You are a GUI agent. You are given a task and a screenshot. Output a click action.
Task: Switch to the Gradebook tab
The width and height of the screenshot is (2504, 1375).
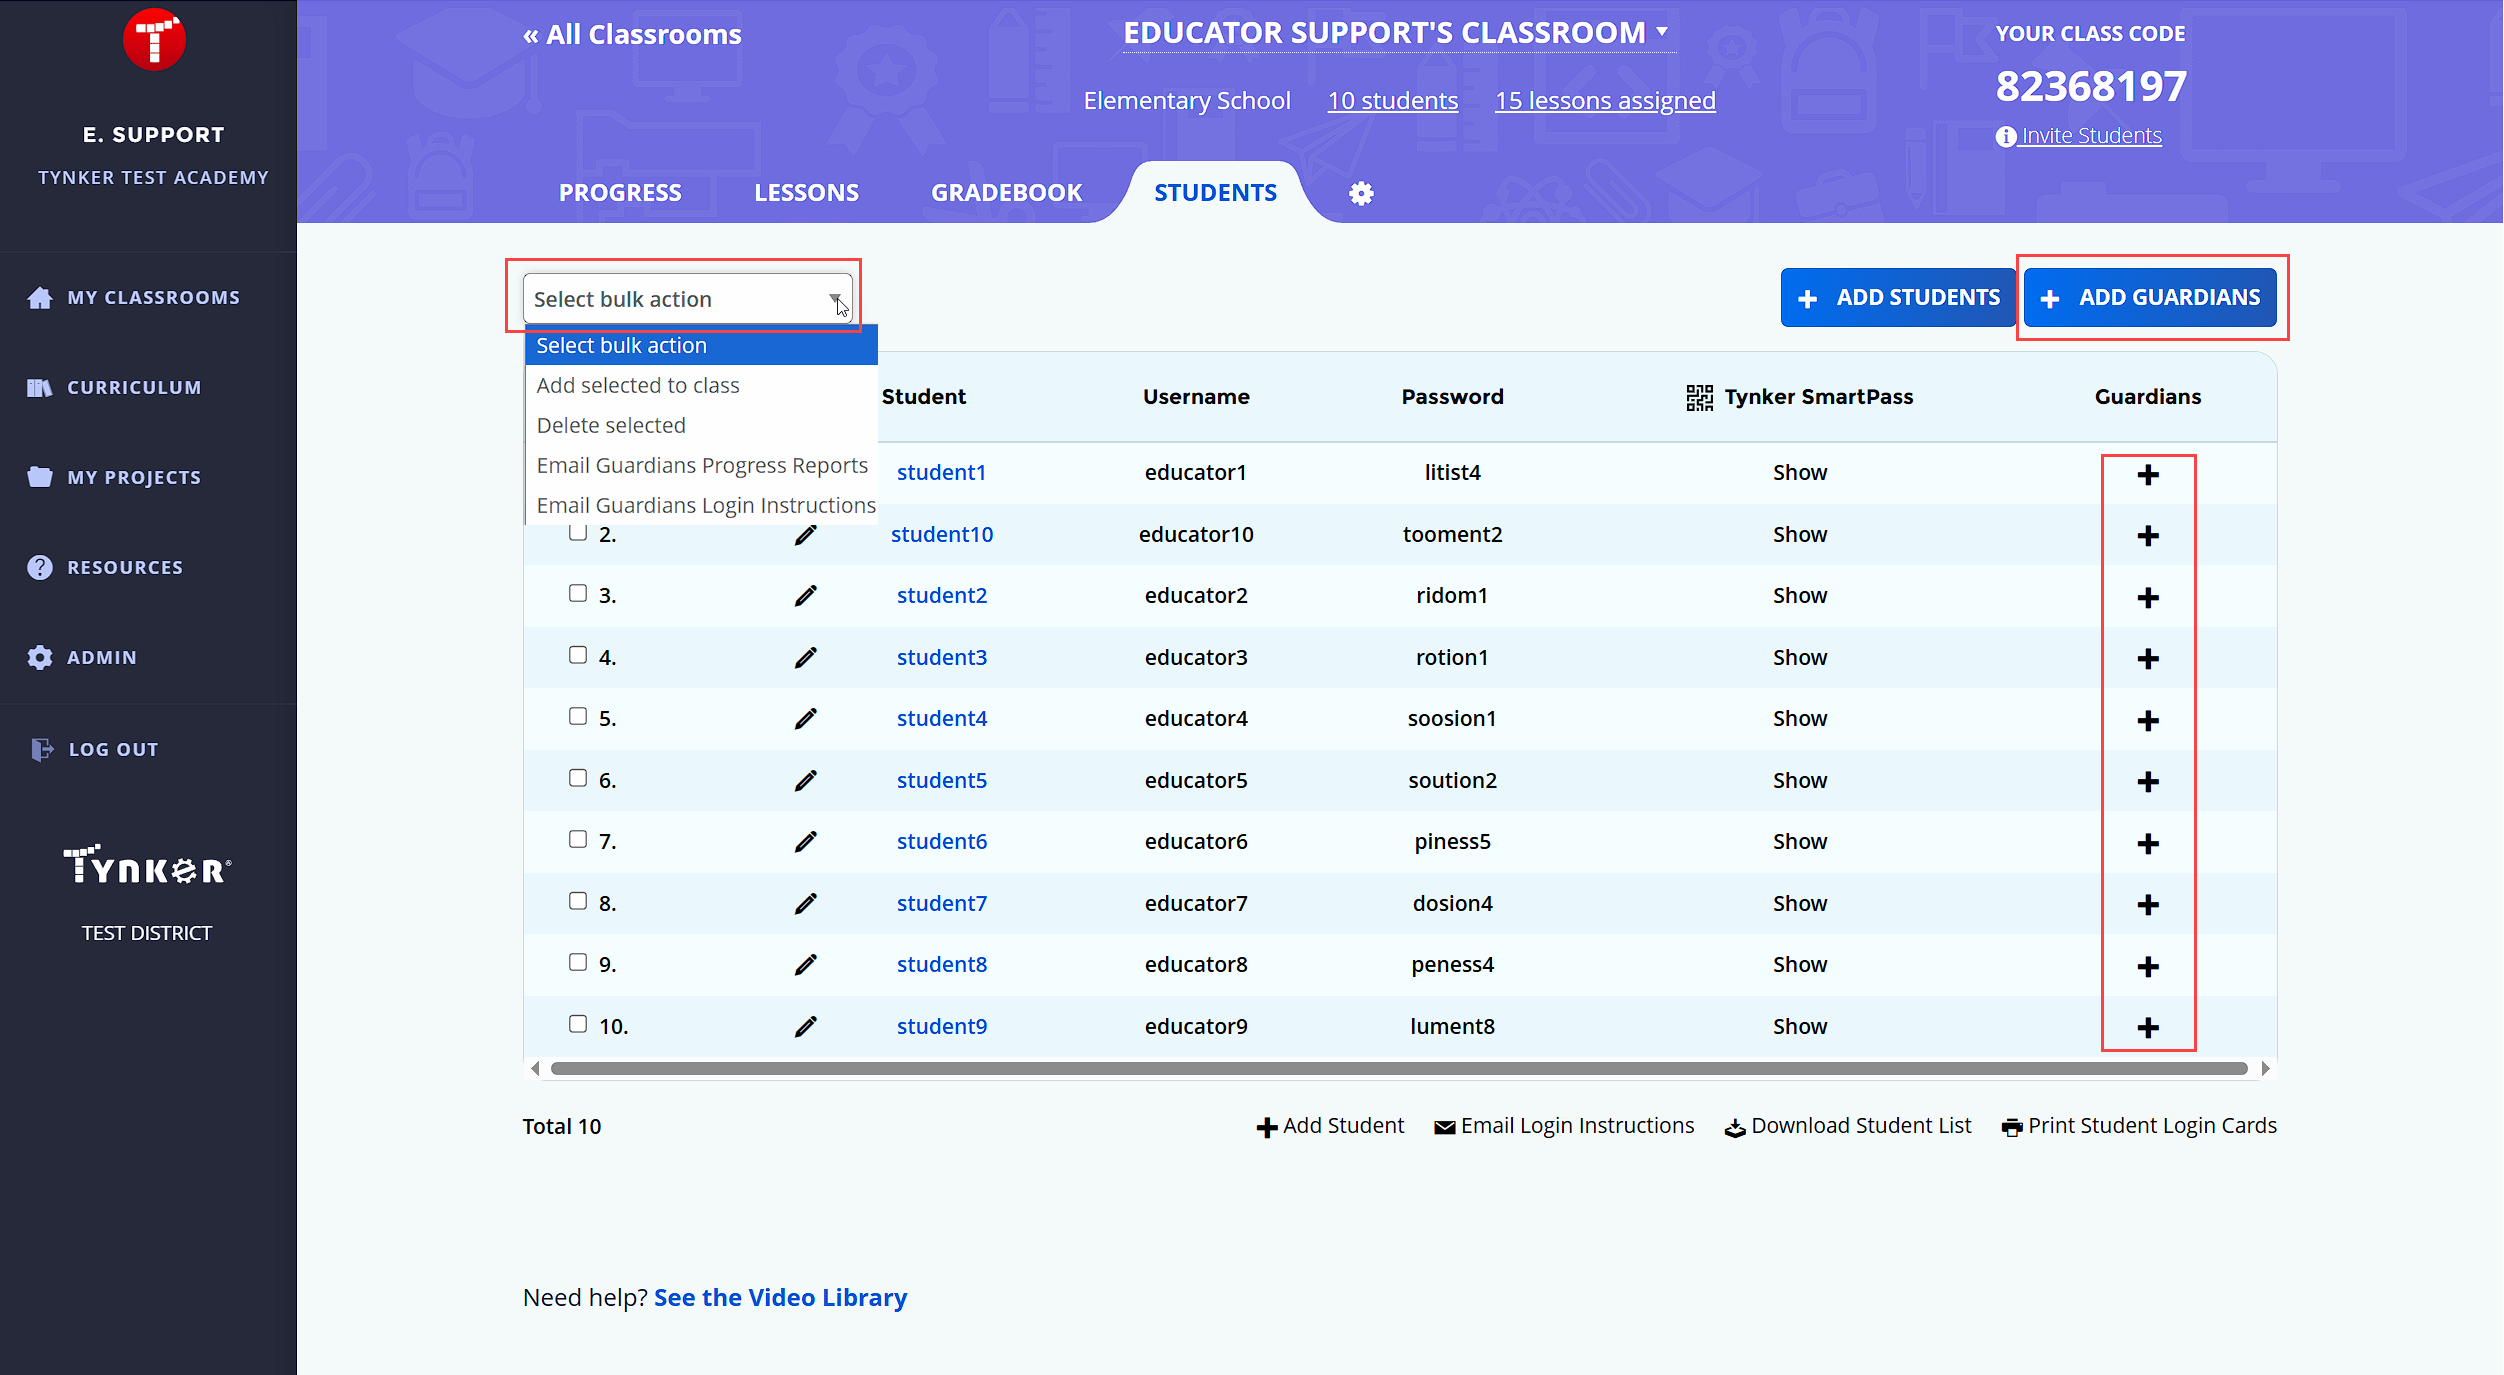point(1006,192)
